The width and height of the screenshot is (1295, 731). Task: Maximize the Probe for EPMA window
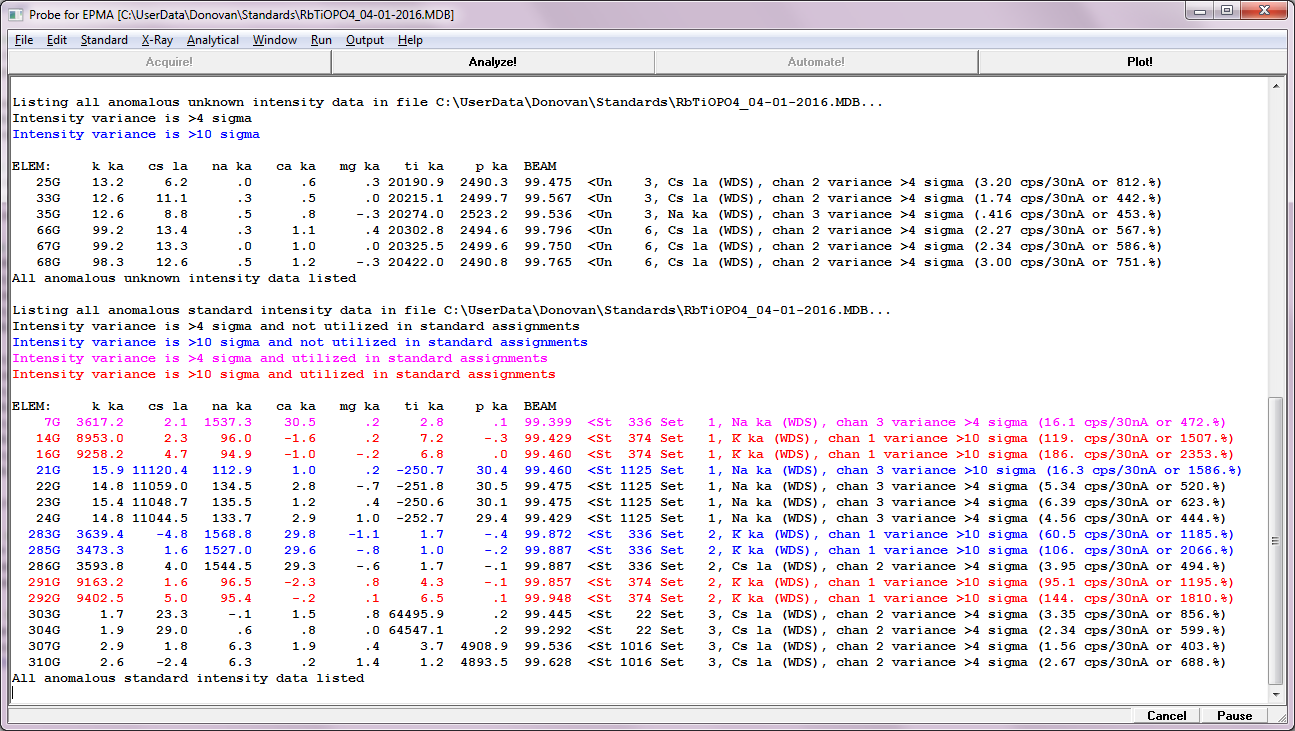click(1227, 11)
